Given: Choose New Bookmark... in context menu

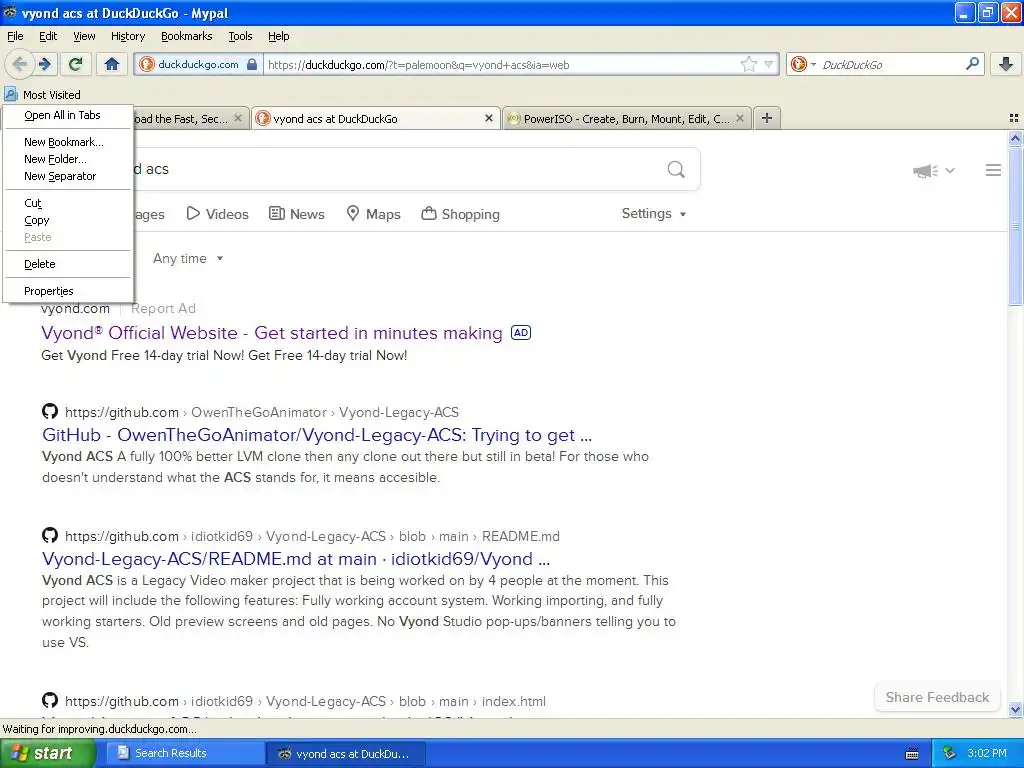Looking at the screenshot, I should [68, 142].
